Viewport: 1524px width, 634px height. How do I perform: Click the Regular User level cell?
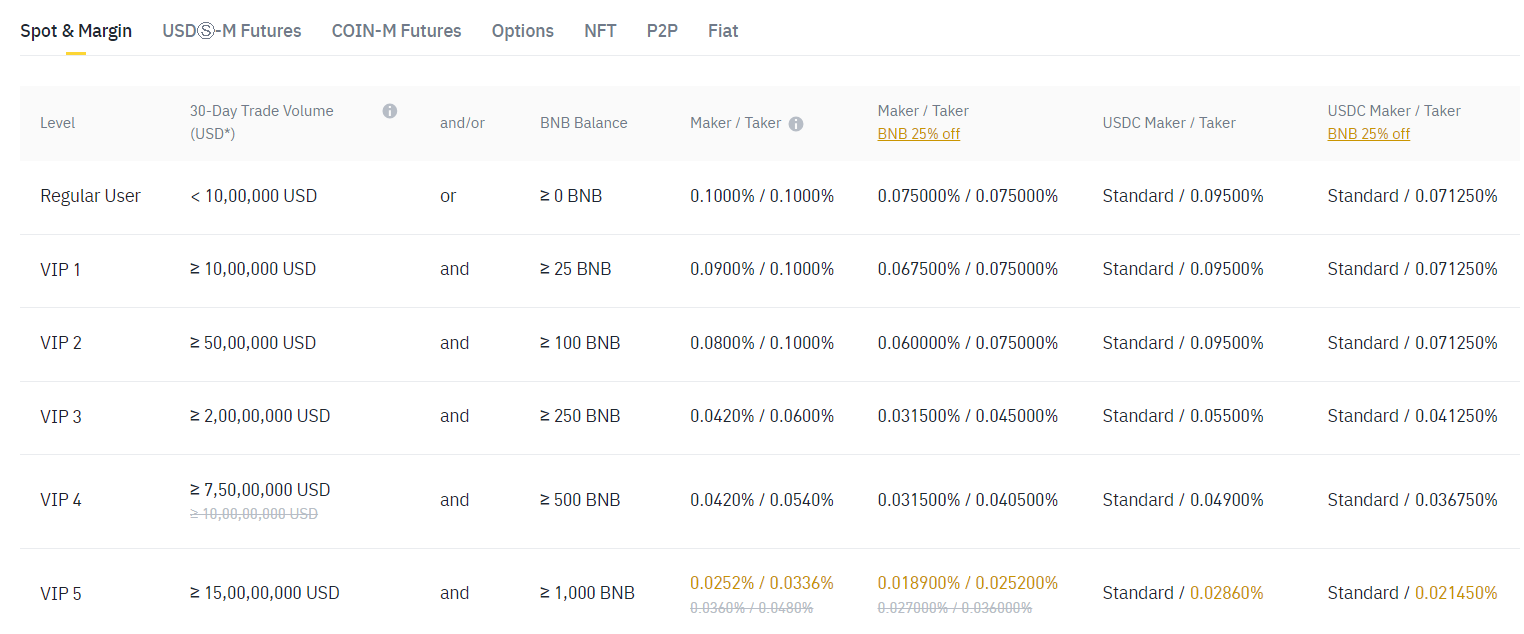point(90,196)
